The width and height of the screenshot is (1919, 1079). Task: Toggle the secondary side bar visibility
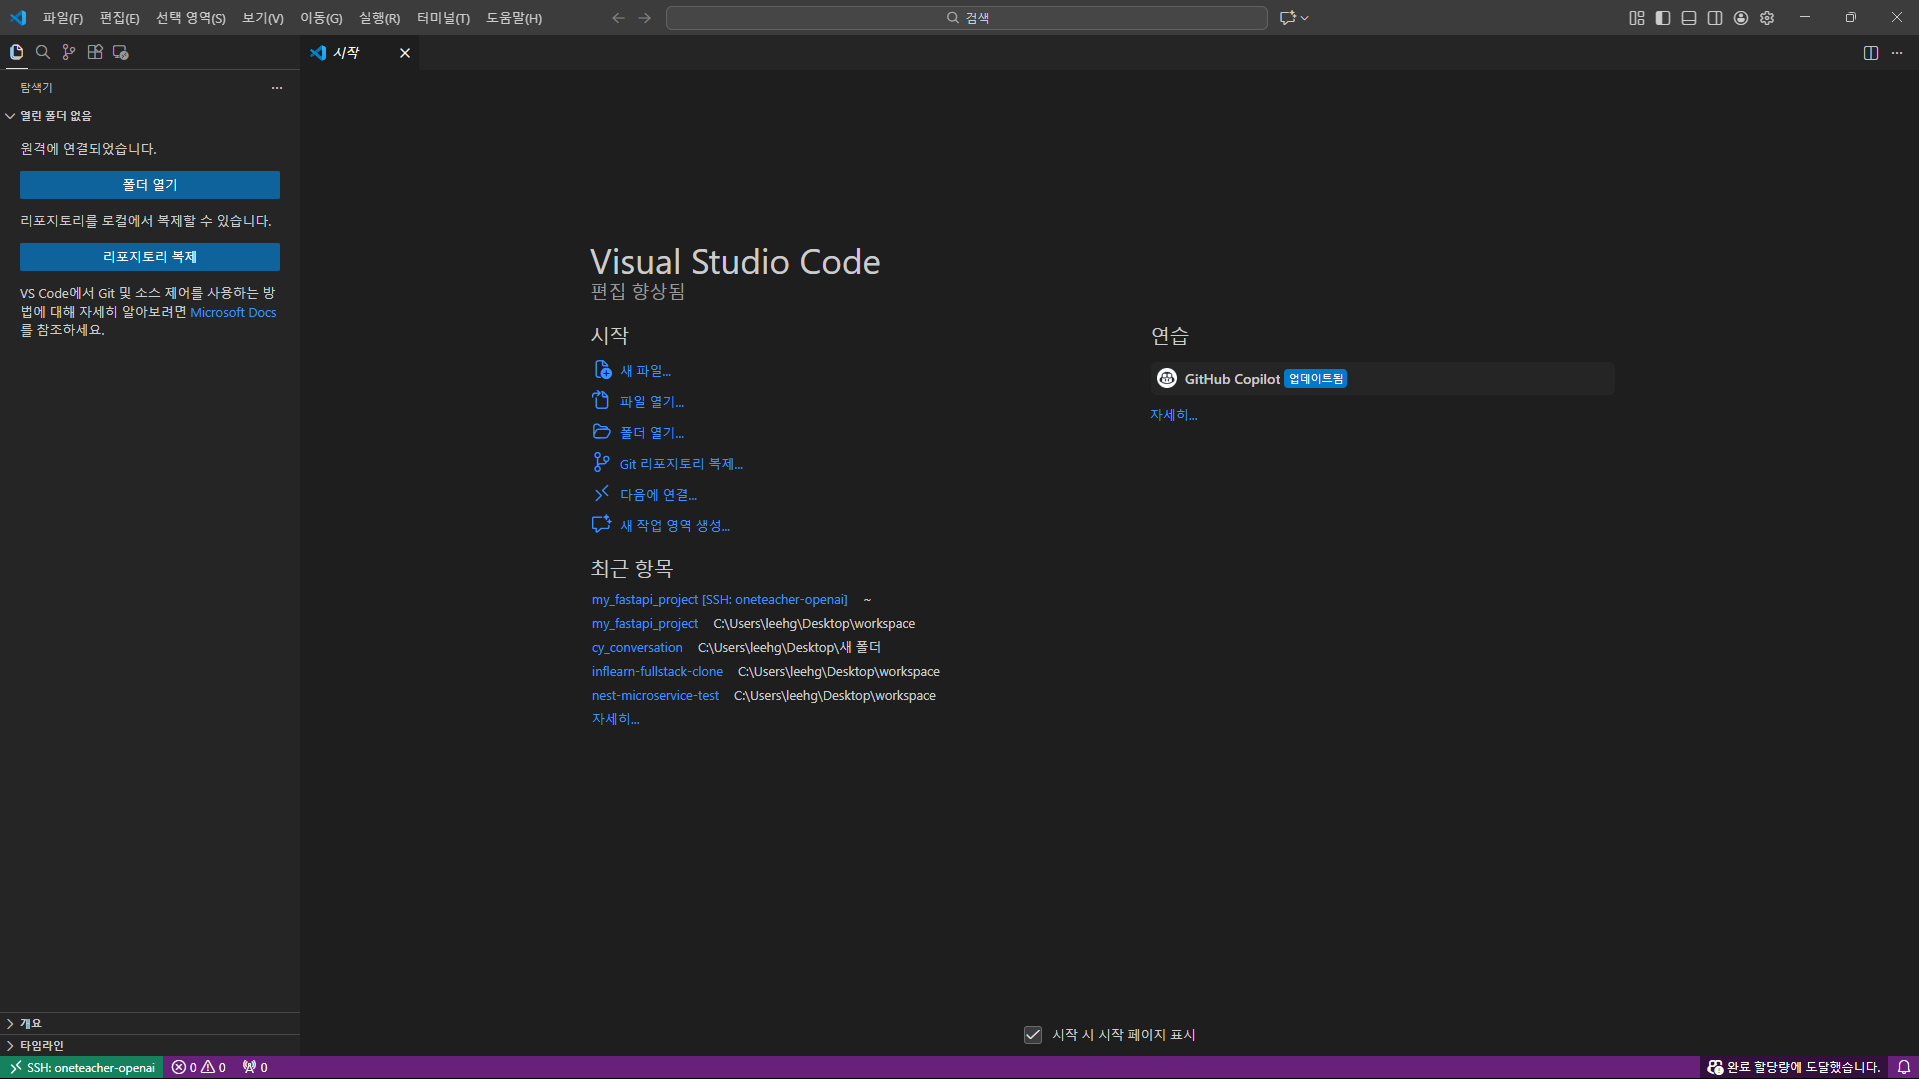(1715, 18)
